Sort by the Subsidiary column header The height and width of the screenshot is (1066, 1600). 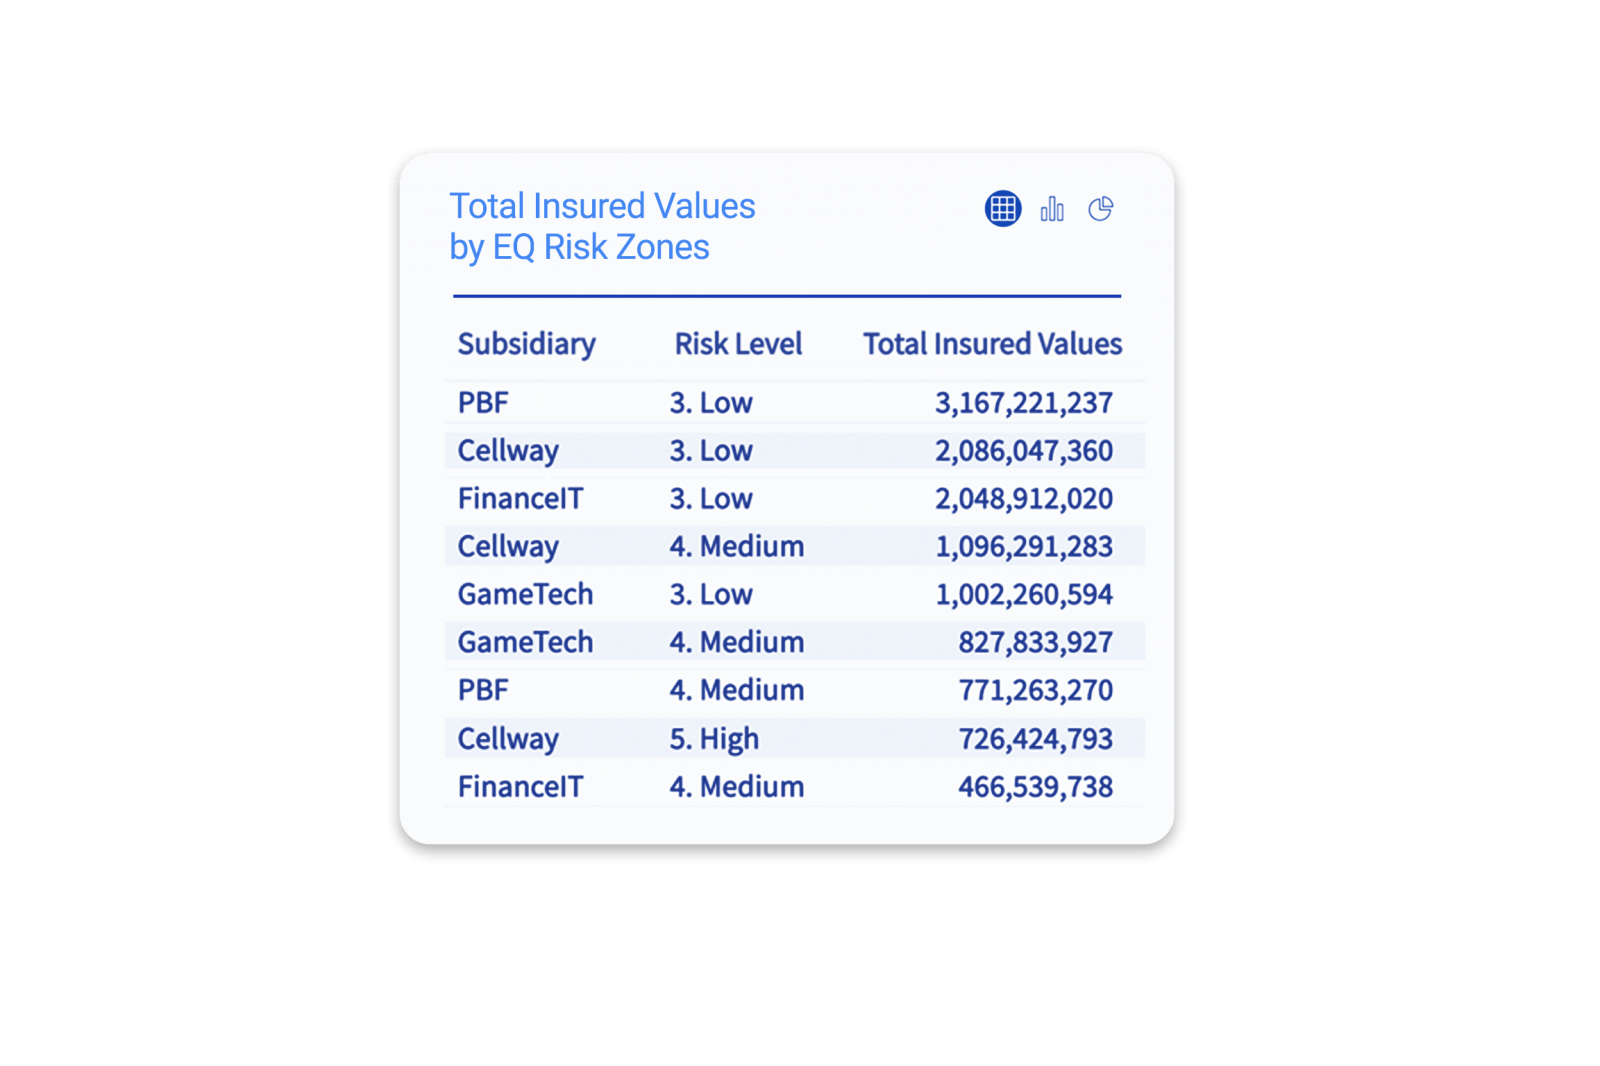point(526,344)
